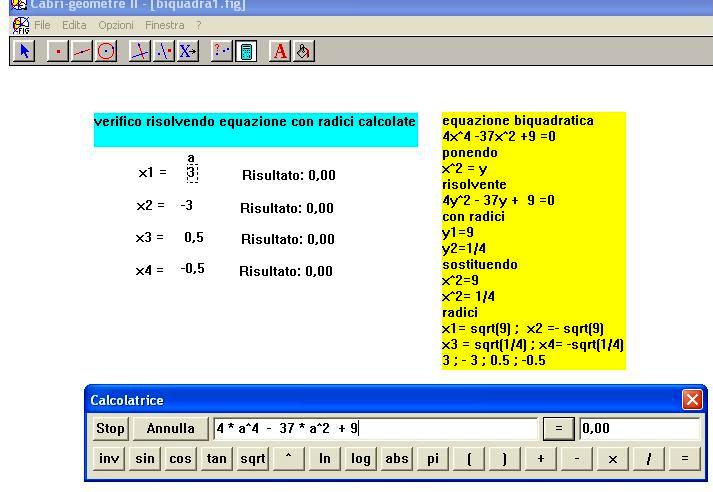Click the ln calculator key
The width and height of the screenshot is (713, 492).
tap(325, 458)
